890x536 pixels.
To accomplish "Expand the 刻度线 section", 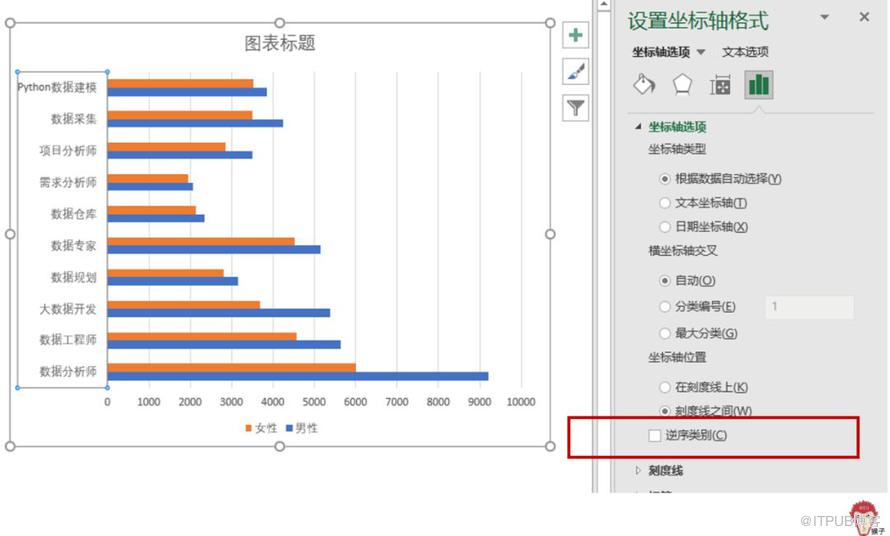I will click(640, 470).
